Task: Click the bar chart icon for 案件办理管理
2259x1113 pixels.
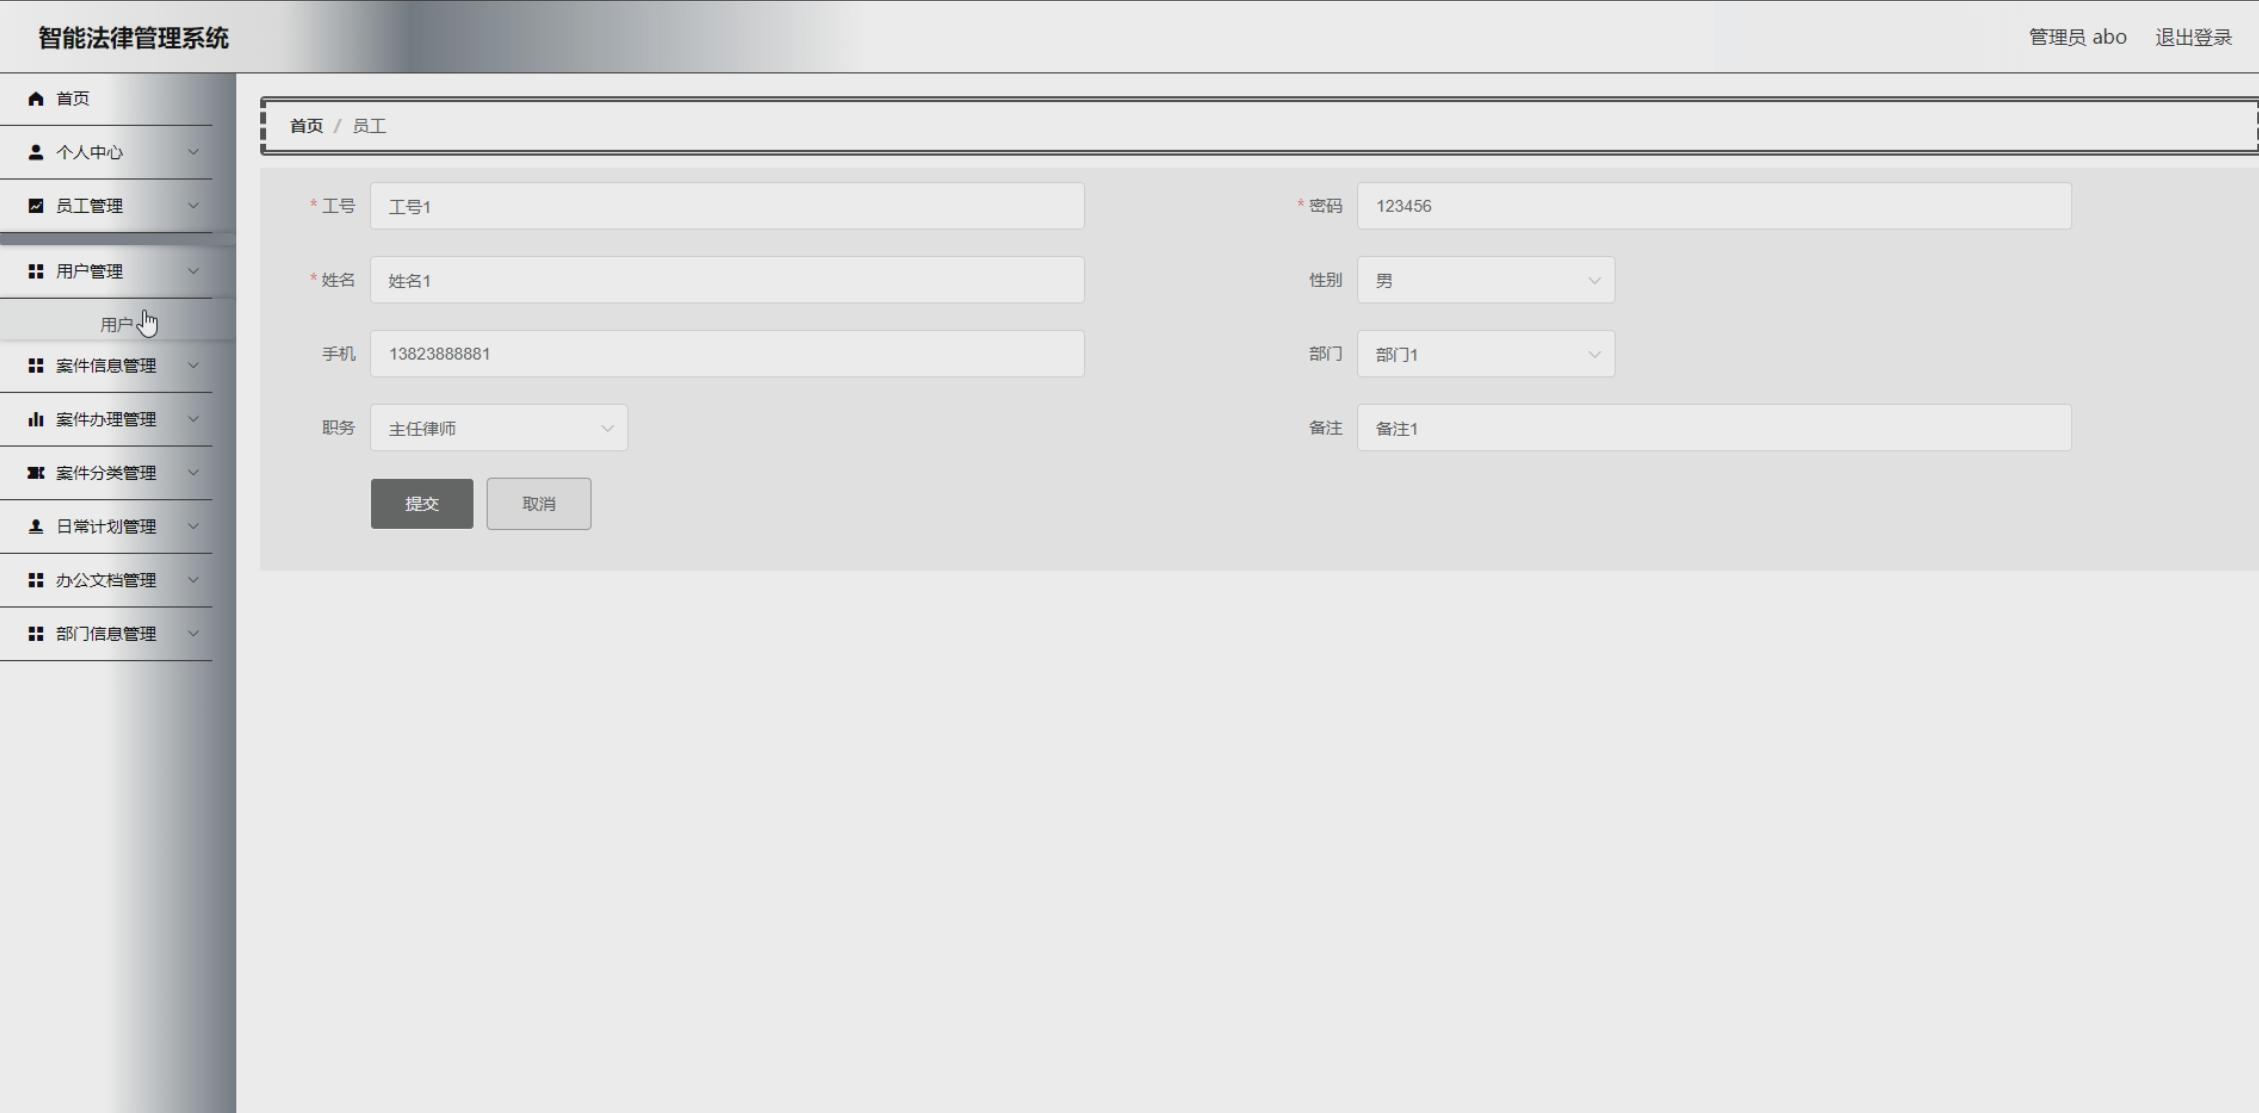Action: [36, 420]
